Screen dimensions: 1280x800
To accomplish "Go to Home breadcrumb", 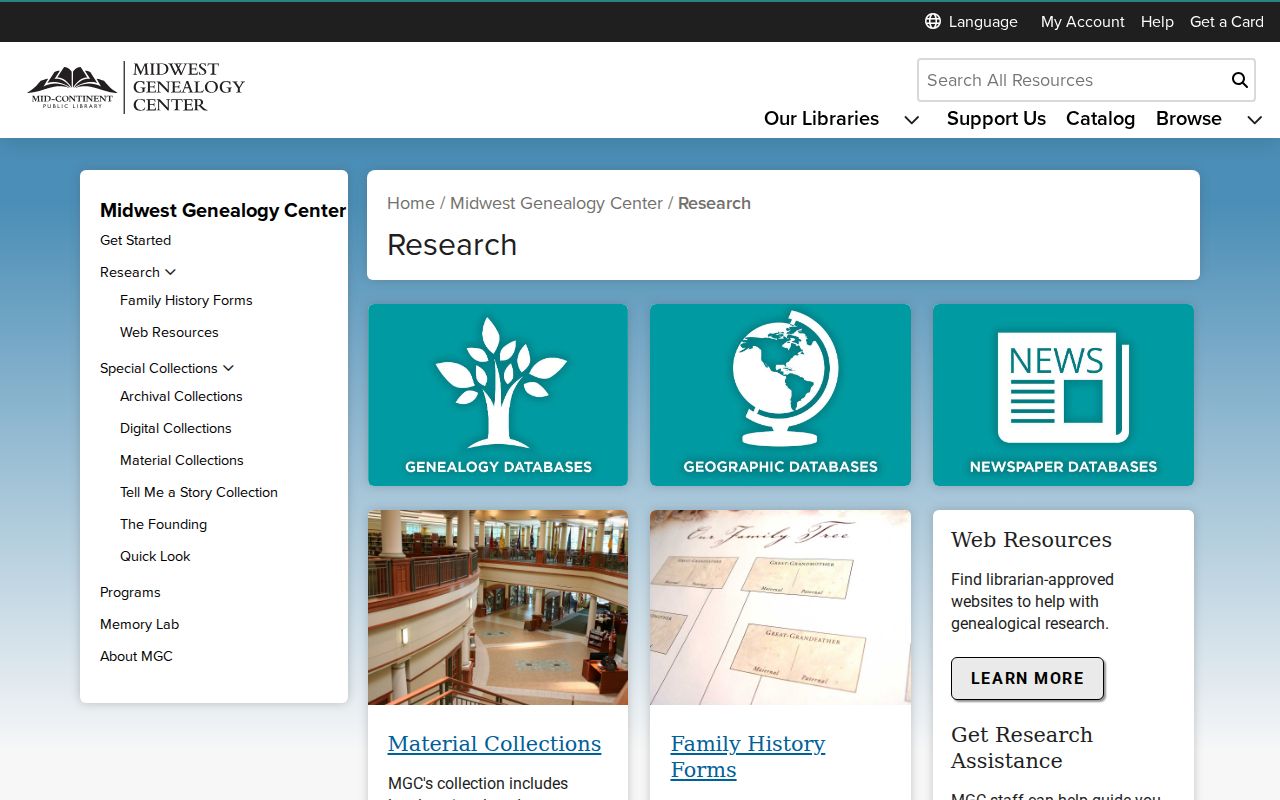I will [411, 203].
